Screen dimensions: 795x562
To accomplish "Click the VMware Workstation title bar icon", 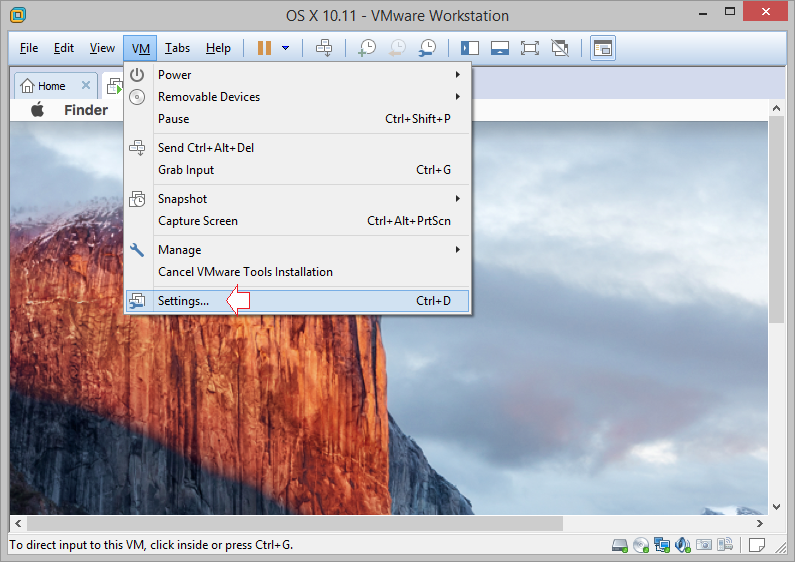I will point(18,15).
